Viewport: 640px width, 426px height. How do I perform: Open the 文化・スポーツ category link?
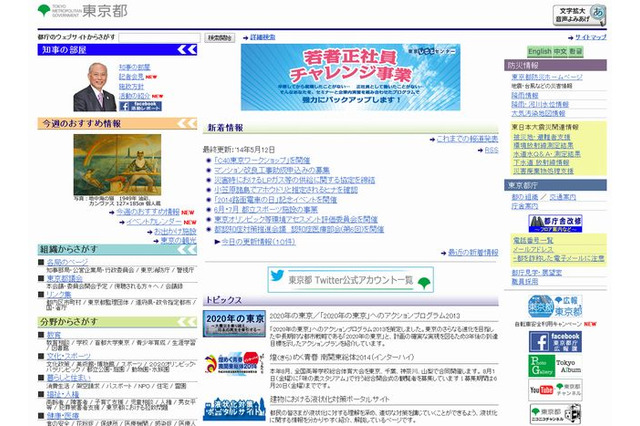click(69, 356)
